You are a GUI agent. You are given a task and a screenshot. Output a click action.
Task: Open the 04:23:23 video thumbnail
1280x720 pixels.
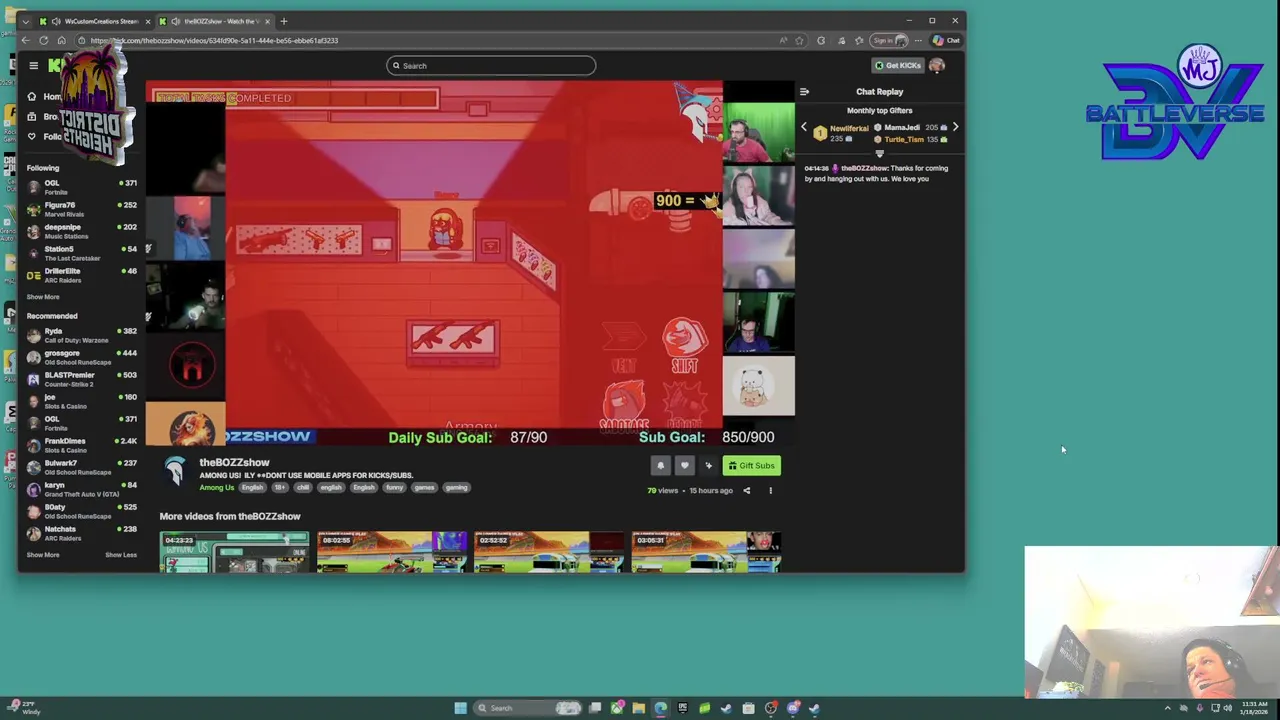pos(234,552)
